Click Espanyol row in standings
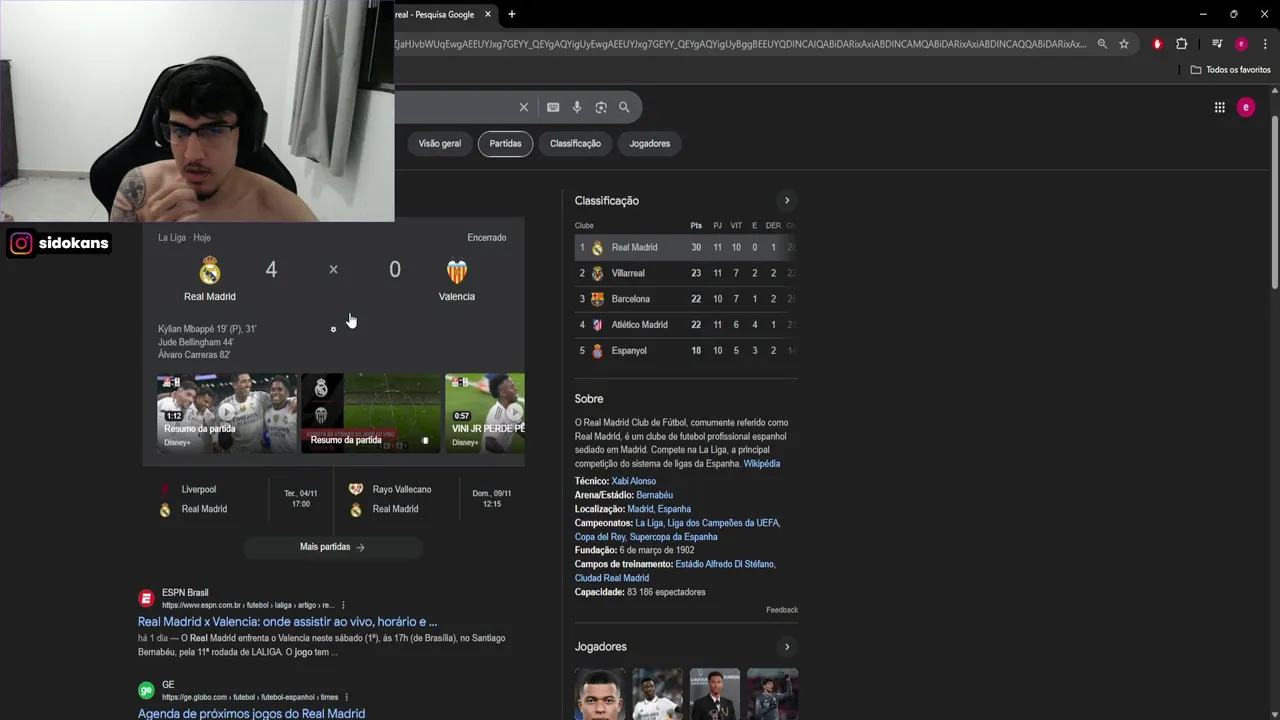Viewport: 1280px width, 720px height. click(686, 351)
